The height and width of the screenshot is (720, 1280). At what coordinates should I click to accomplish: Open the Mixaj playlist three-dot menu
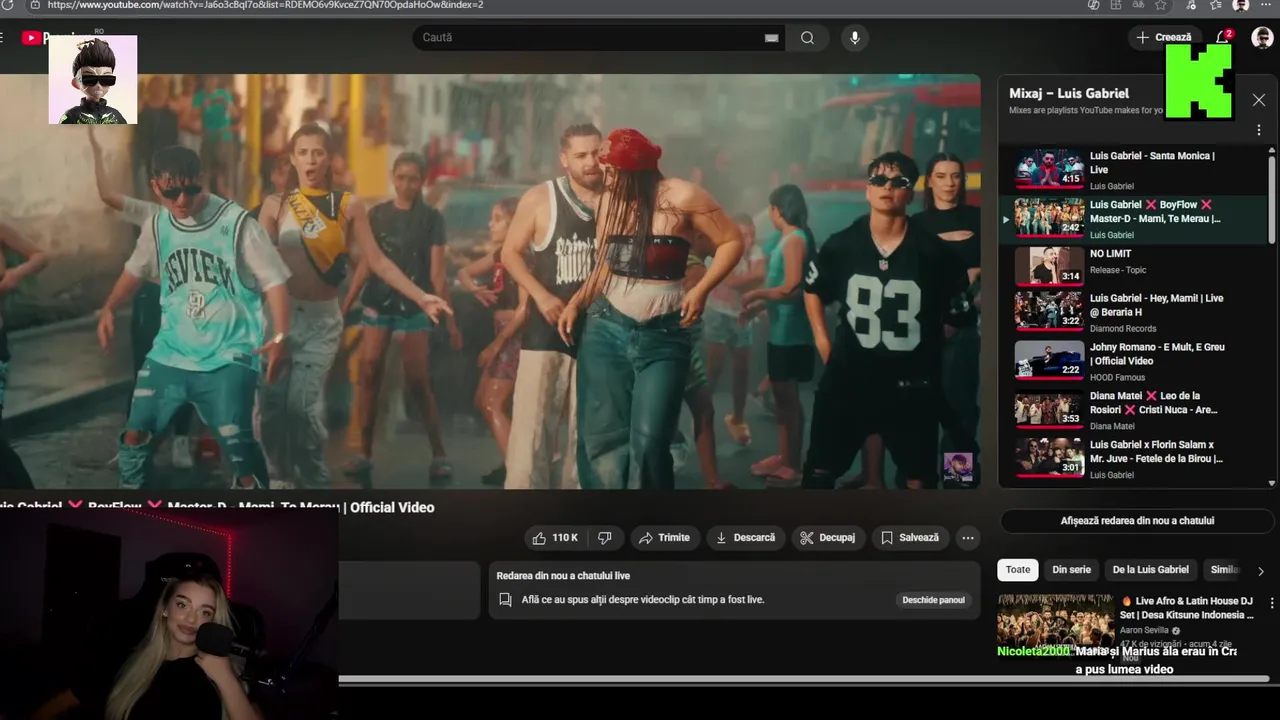(x=1259, y=130)
